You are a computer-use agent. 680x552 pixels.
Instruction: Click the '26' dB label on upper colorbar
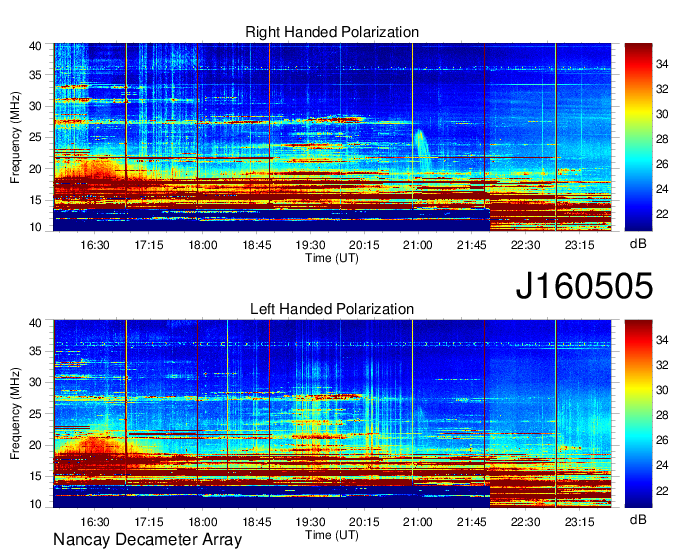[662, 164]
